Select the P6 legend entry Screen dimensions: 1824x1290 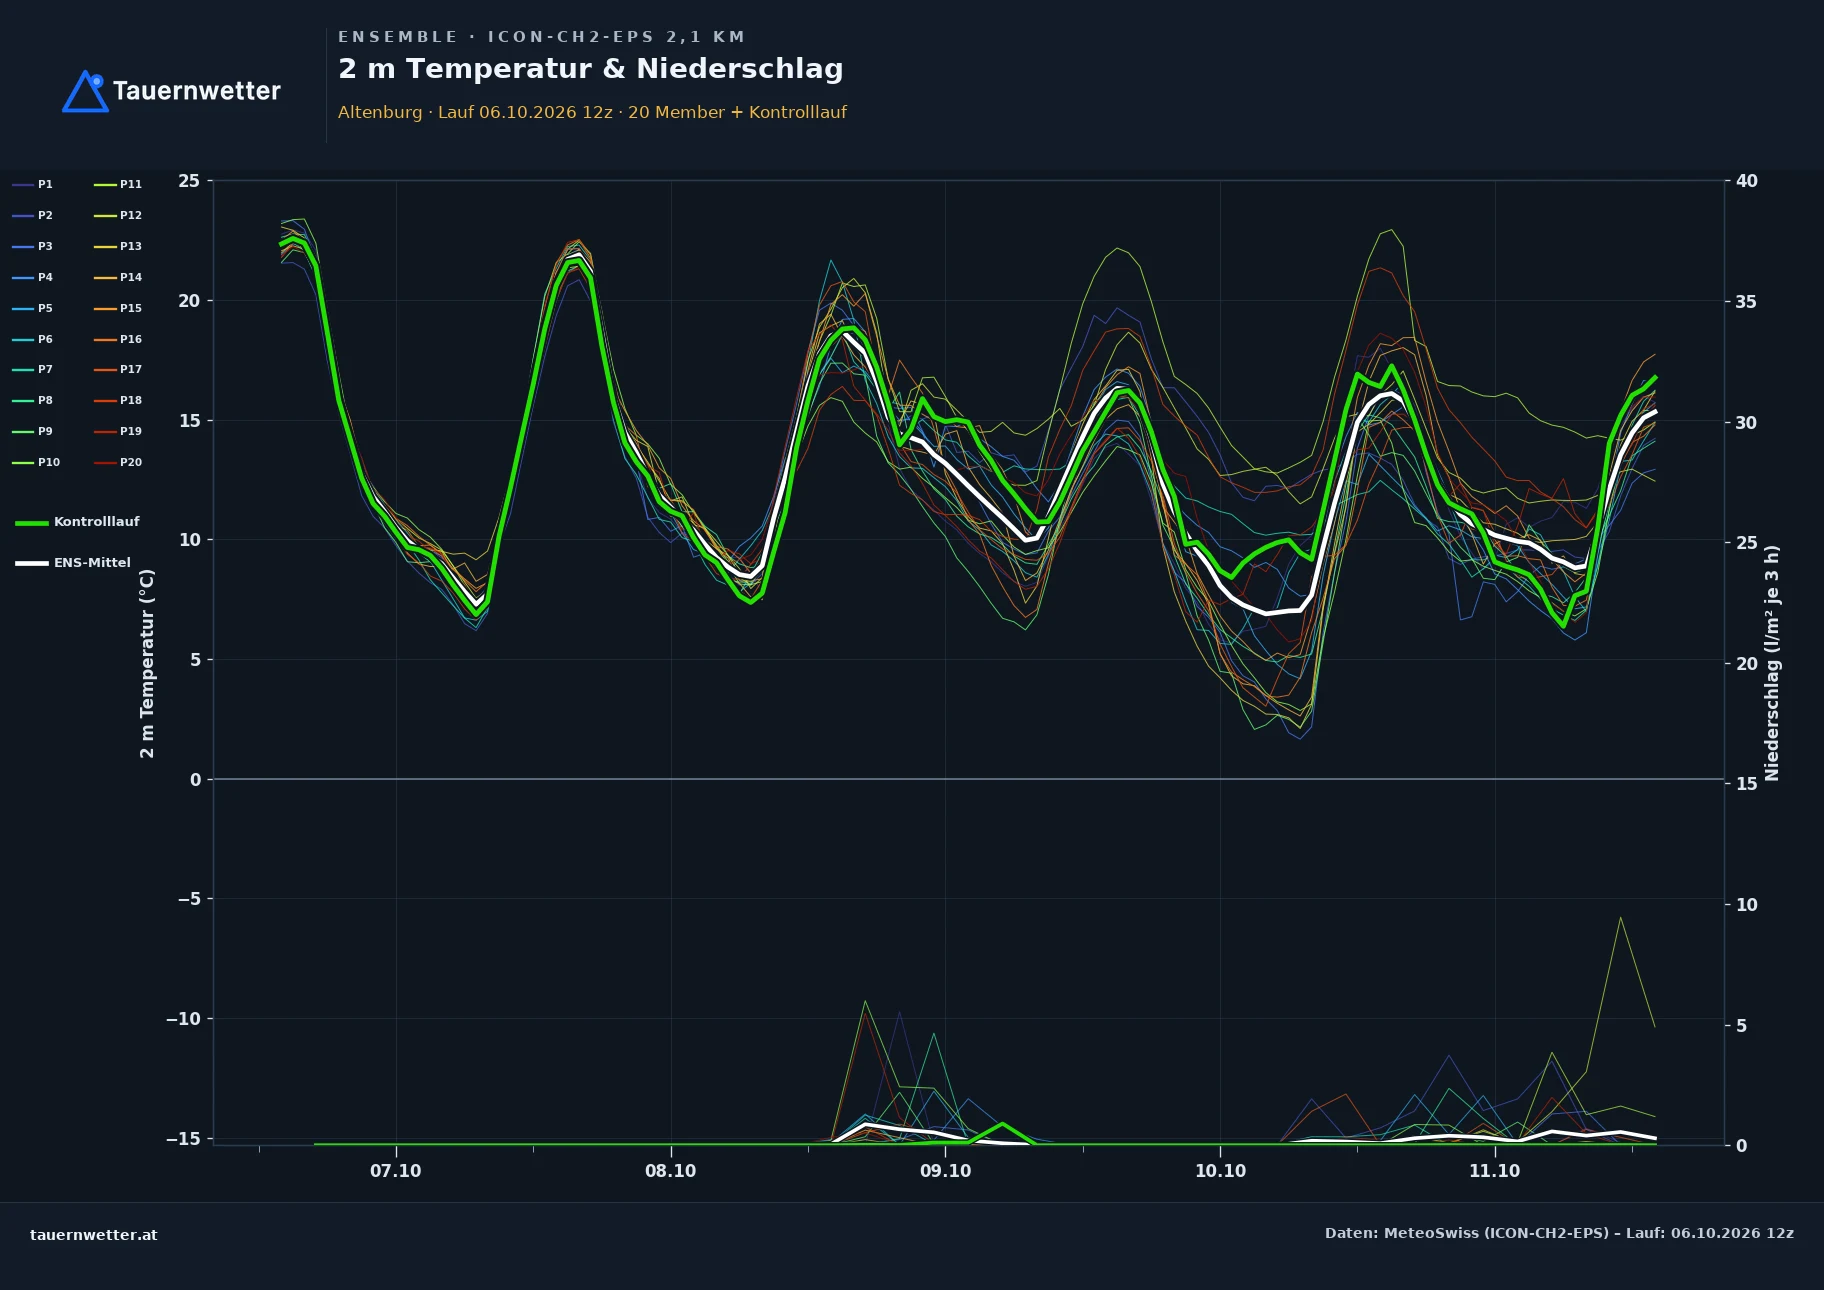(x=33, y=339)
